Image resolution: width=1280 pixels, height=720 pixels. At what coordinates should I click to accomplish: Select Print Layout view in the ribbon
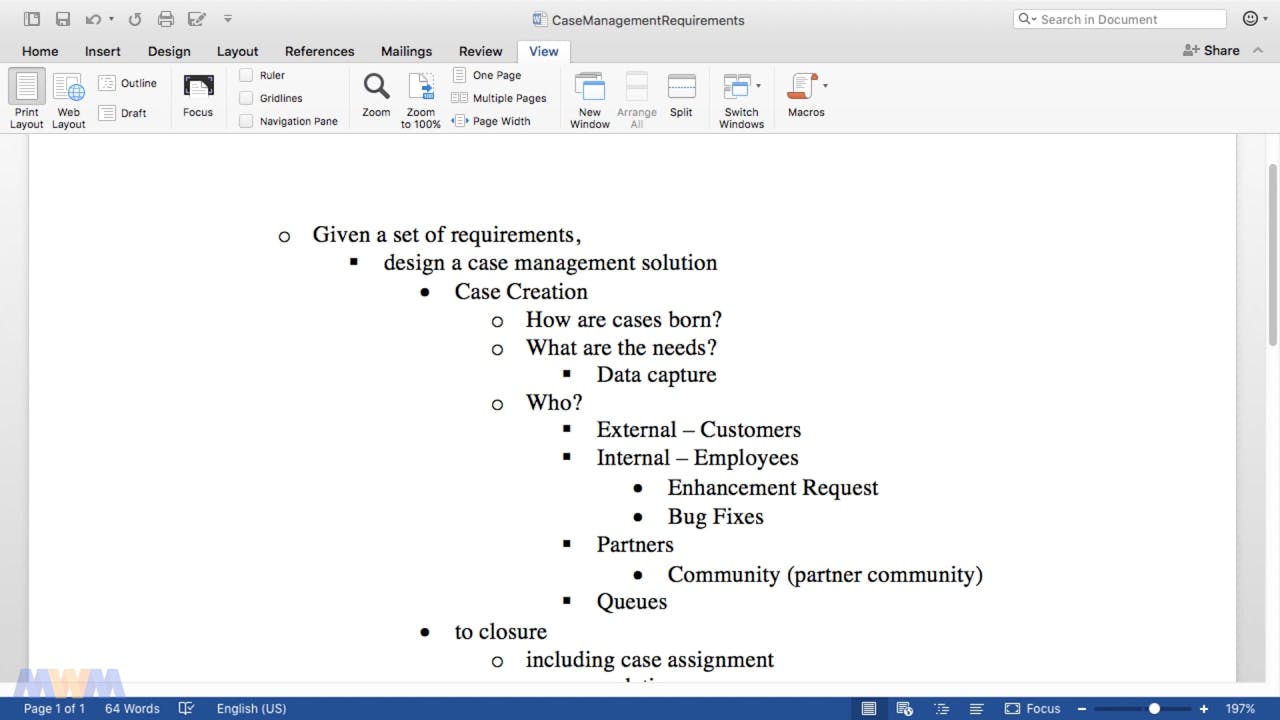27,99
